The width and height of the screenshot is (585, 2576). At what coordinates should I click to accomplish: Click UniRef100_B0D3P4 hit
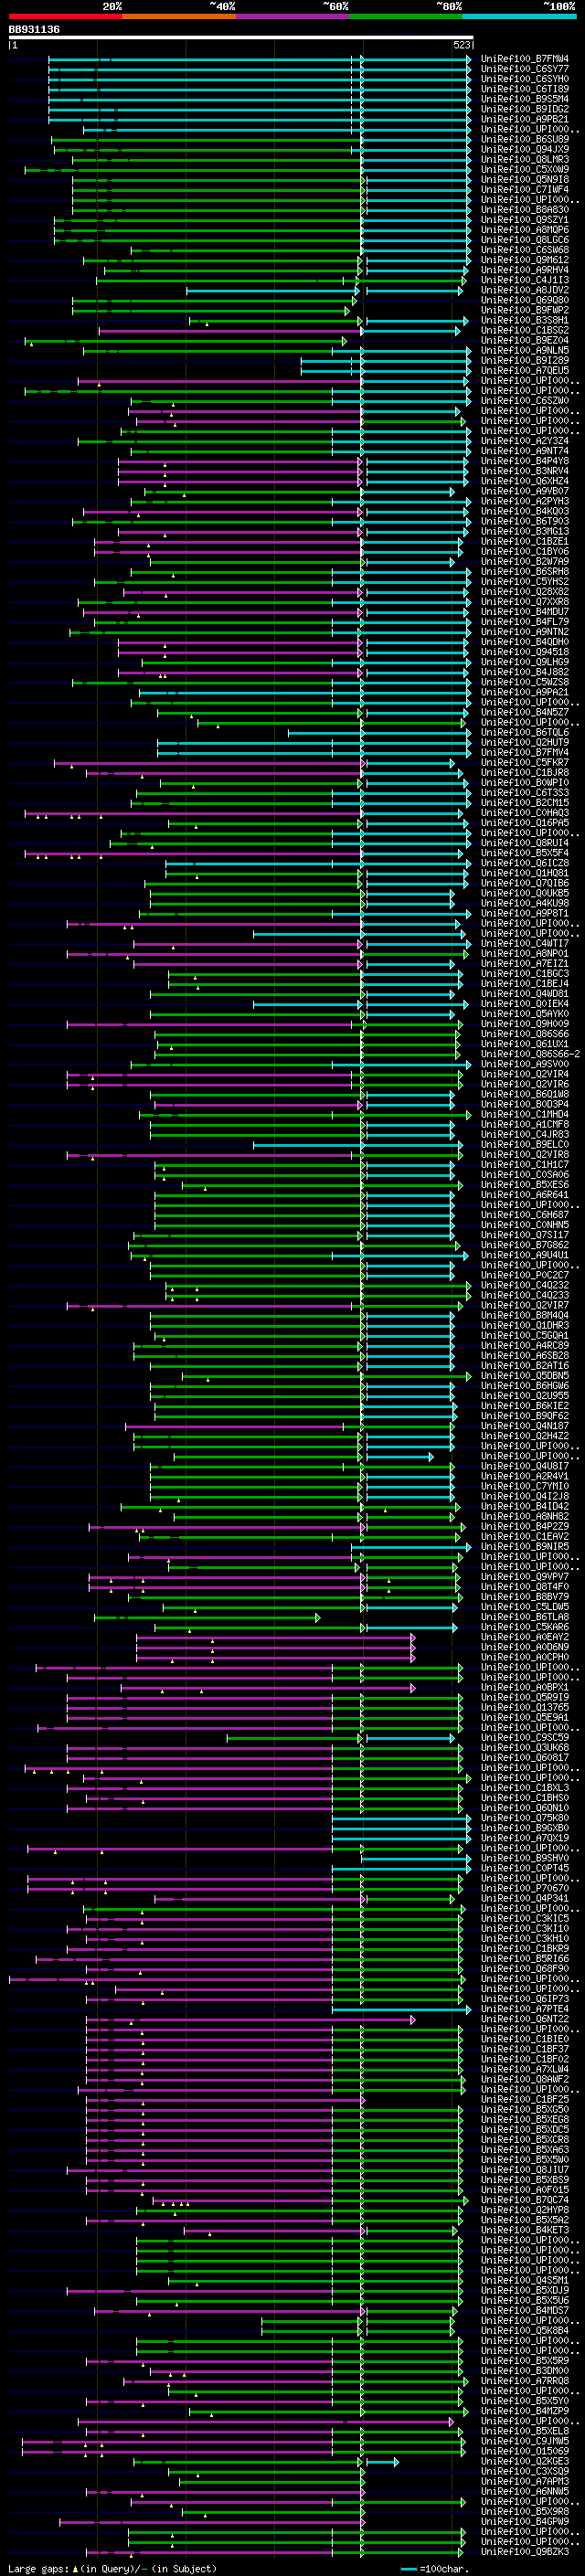525,1104
